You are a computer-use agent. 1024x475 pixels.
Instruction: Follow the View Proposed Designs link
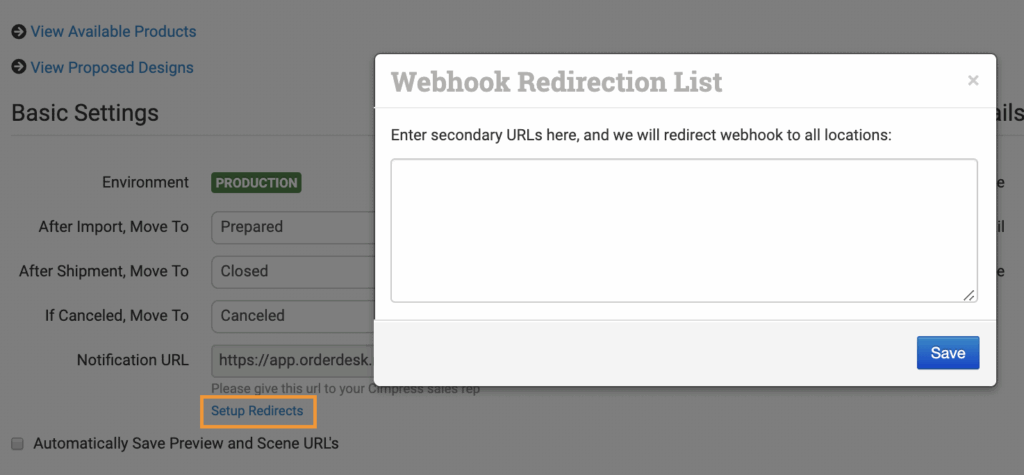point(112,68)
